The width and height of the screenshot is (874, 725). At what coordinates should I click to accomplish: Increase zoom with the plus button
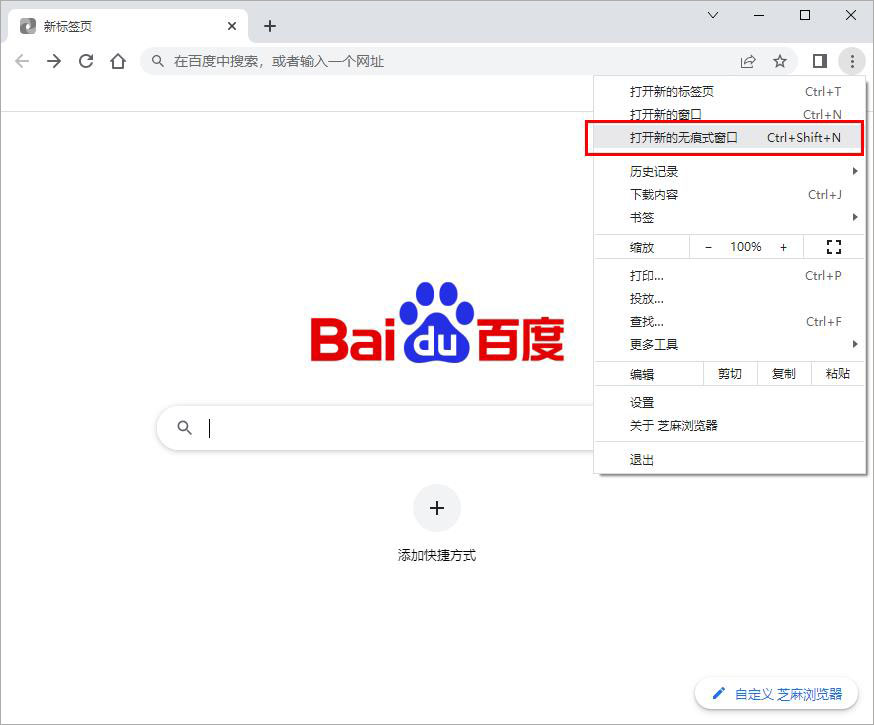click(783, 247)
